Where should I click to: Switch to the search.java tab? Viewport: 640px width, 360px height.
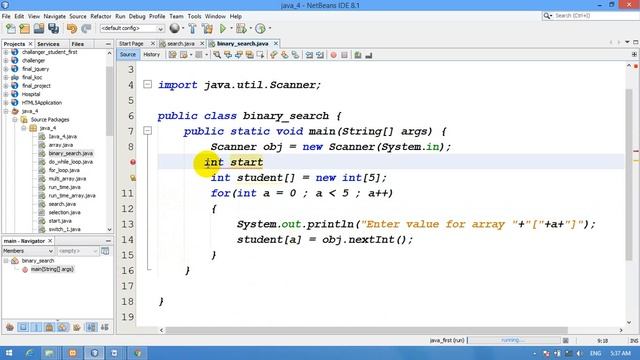point(180,44)
